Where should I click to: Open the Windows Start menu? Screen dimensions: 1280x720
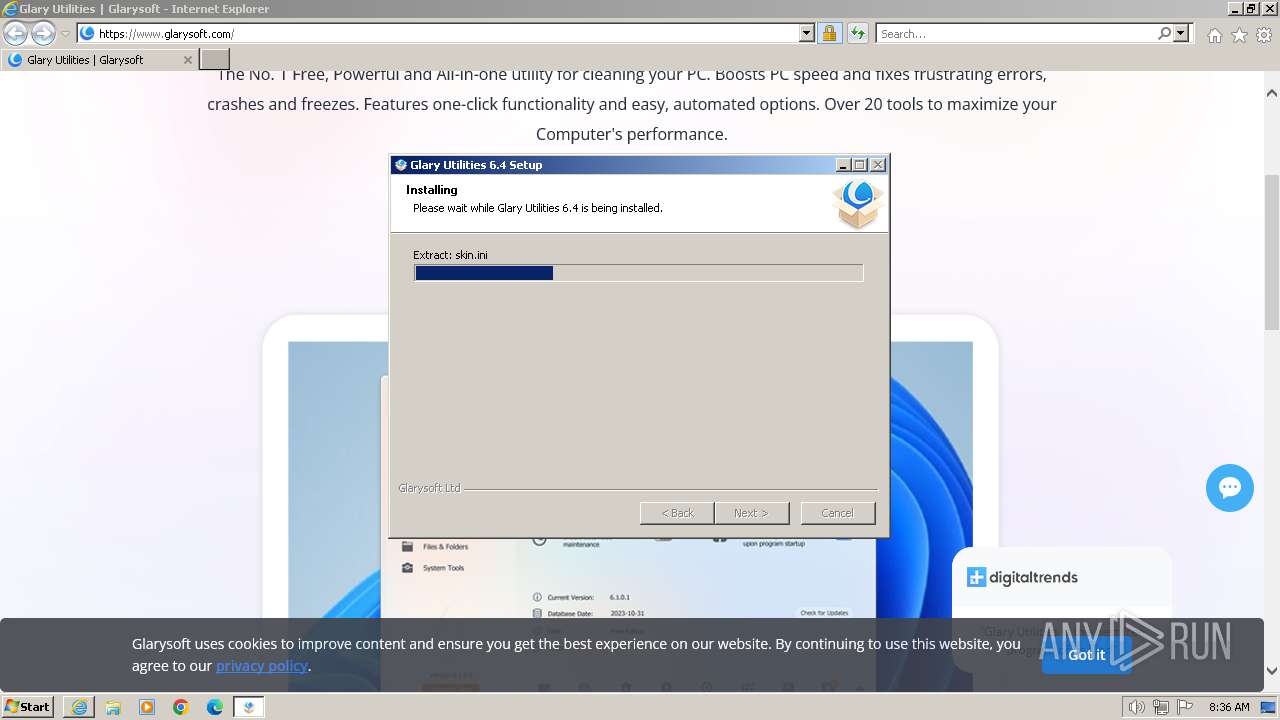[28, 707]
